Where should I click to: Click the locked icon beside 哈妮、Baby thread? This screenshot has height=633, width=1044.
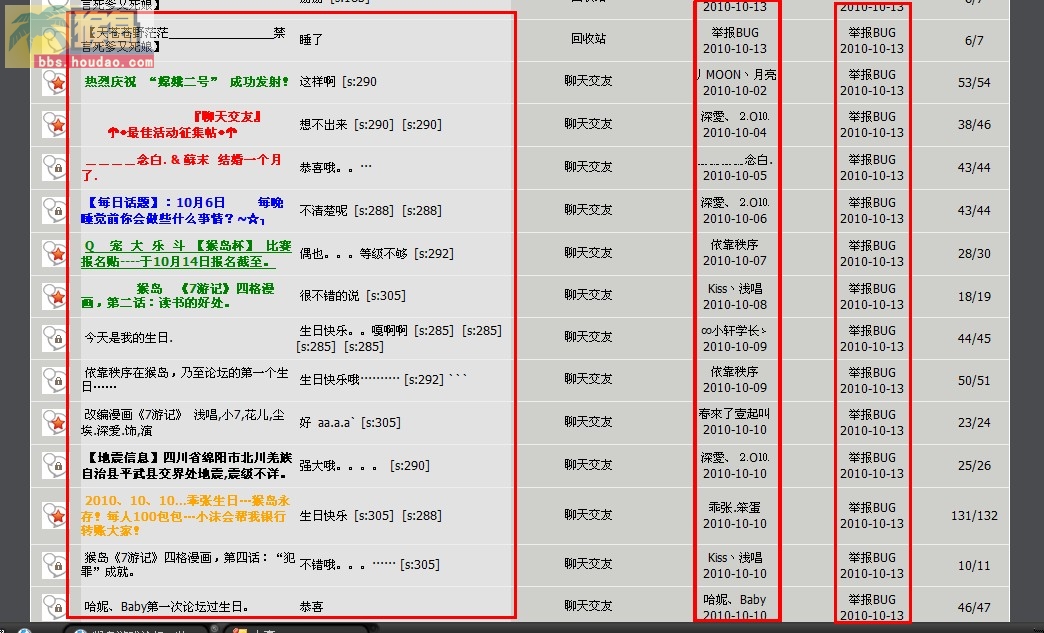tap(55, 607)
